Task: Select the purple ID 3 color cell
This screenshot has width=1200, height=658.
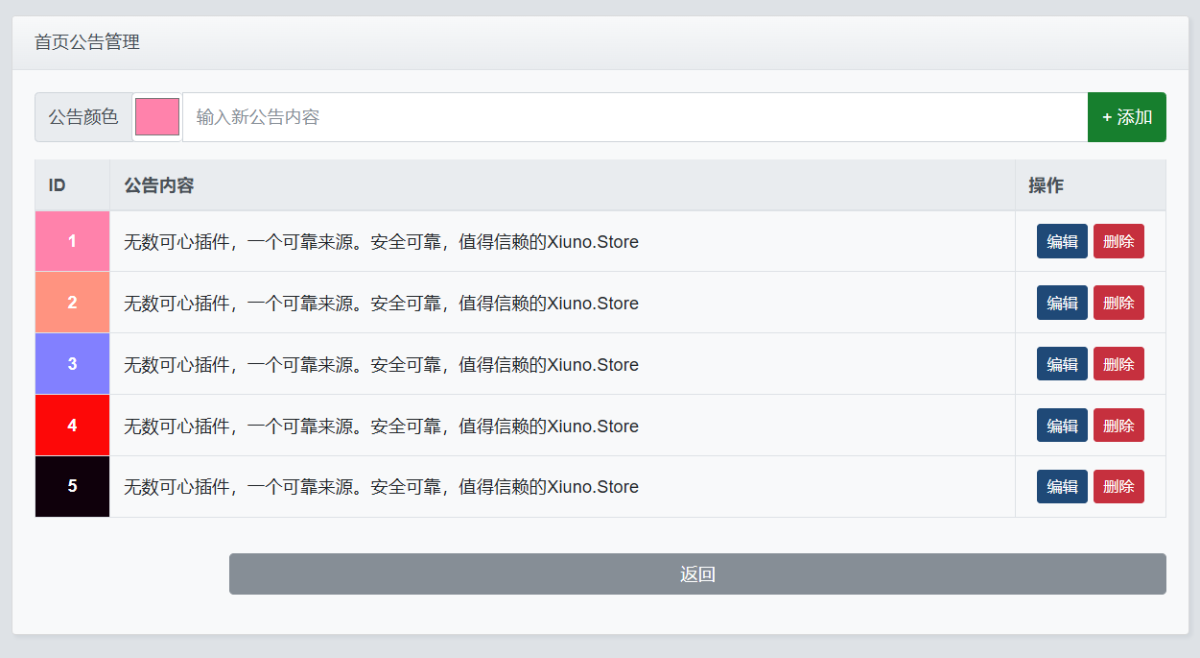Action: (72, 364)
